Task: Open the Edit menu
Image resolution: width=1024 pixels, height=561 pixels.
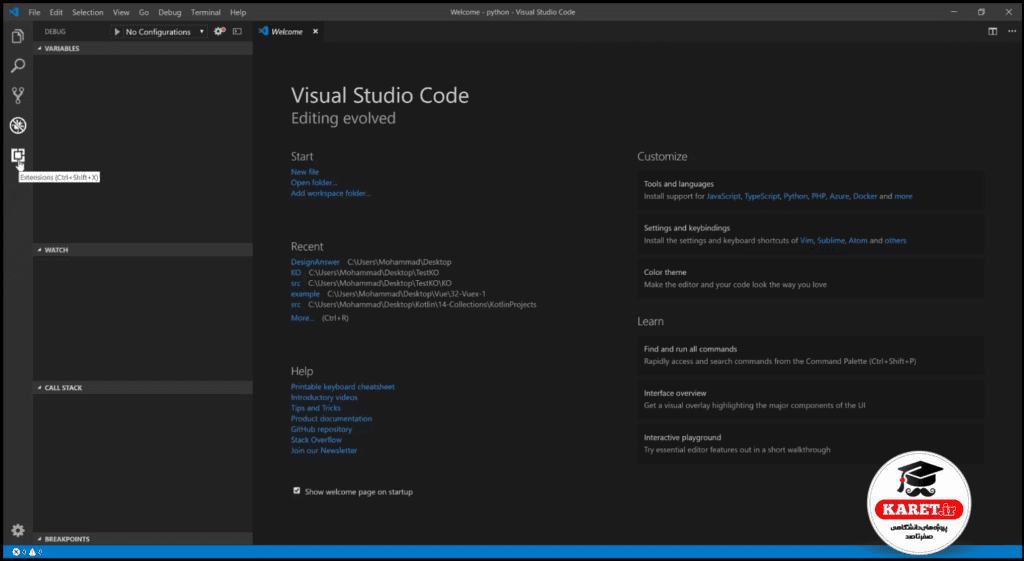Action: coord(56,12)
